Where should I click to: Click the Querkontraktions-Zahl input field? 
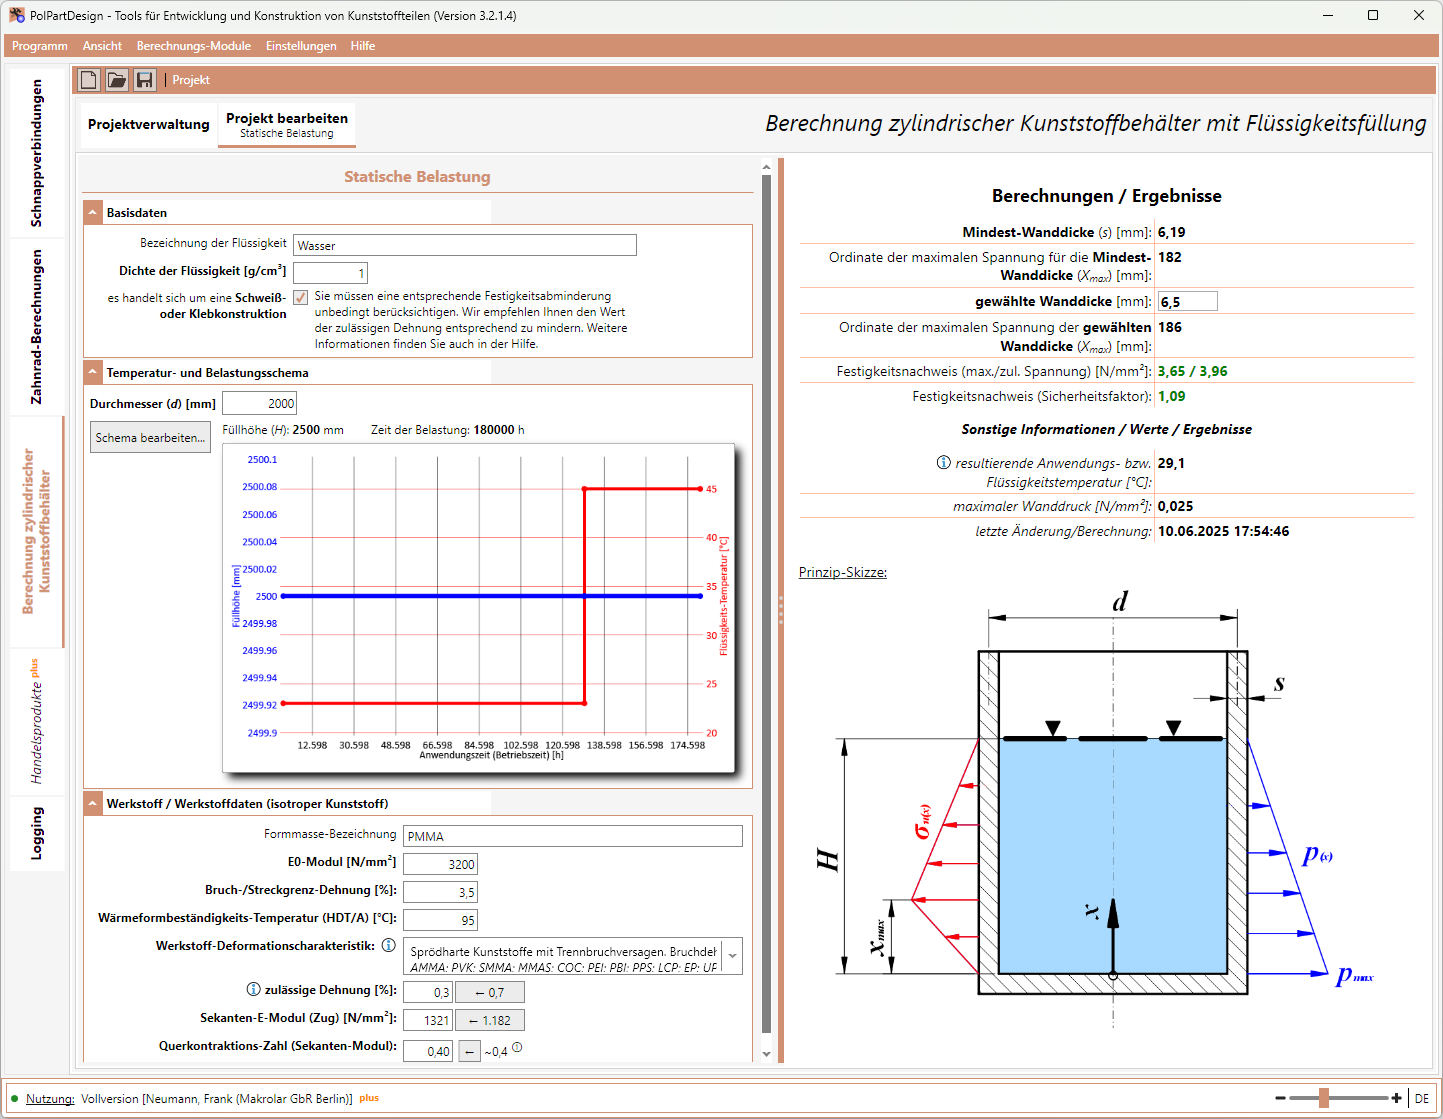(428, 1051)
